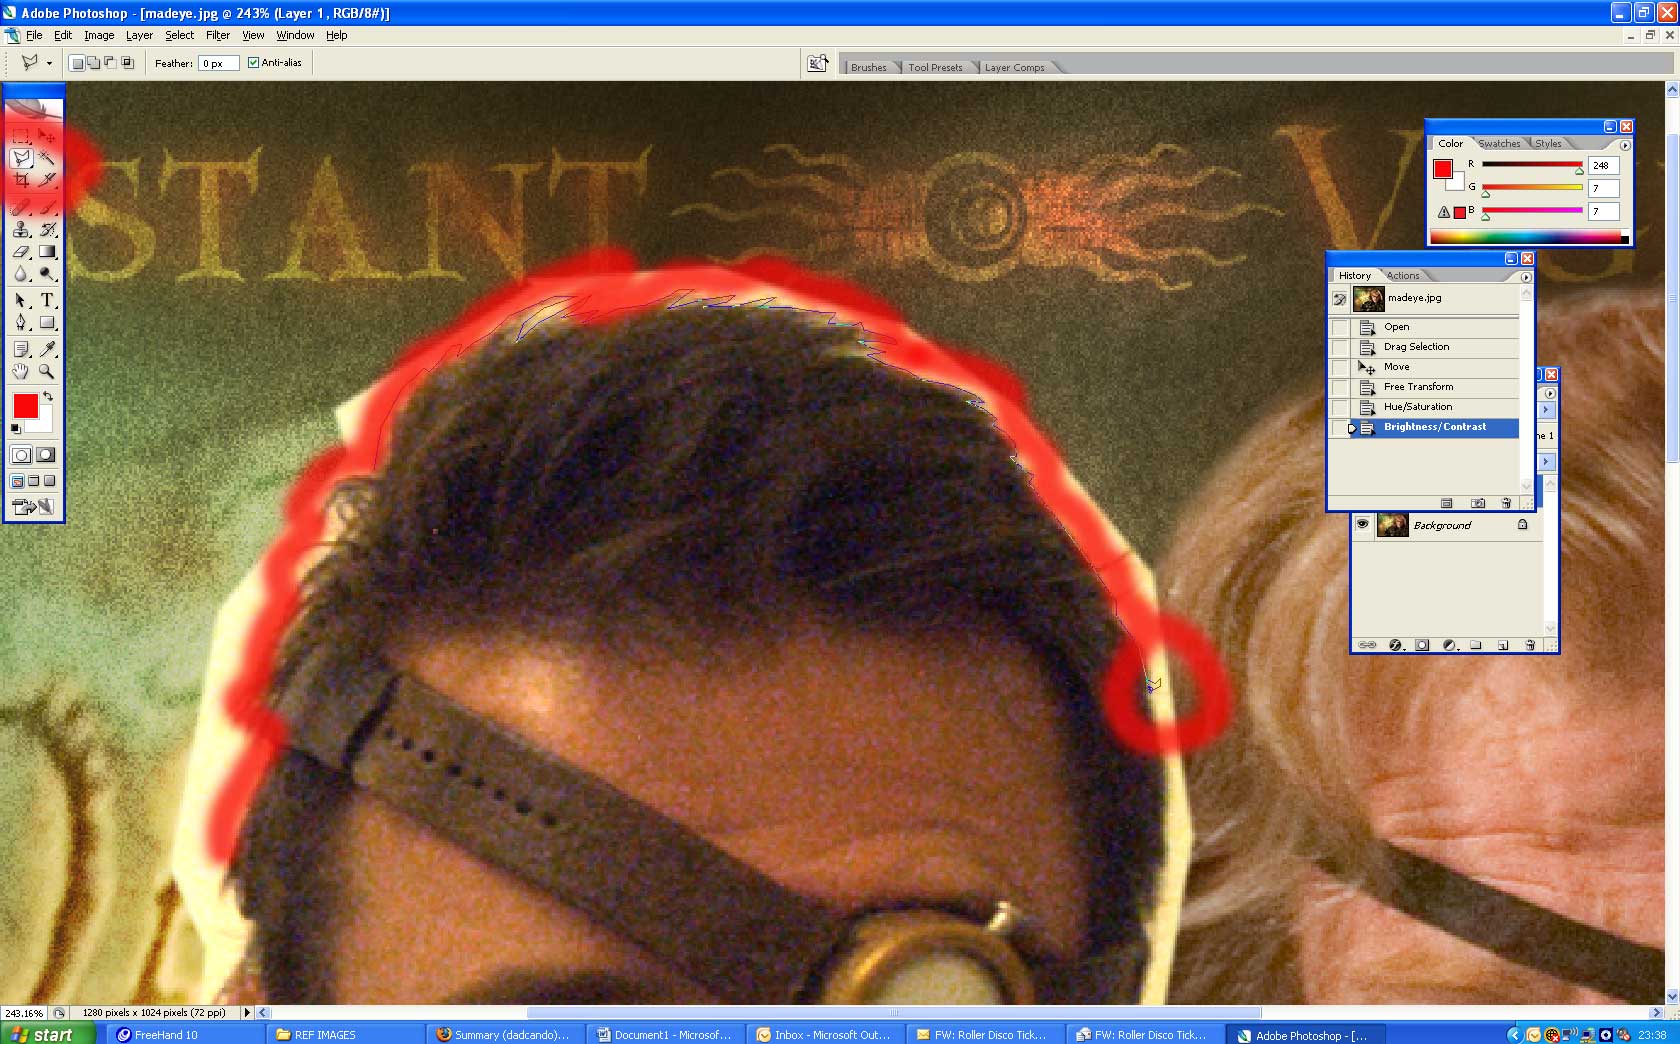
Task: Select the Hand tool
Action: pos(21,371)
